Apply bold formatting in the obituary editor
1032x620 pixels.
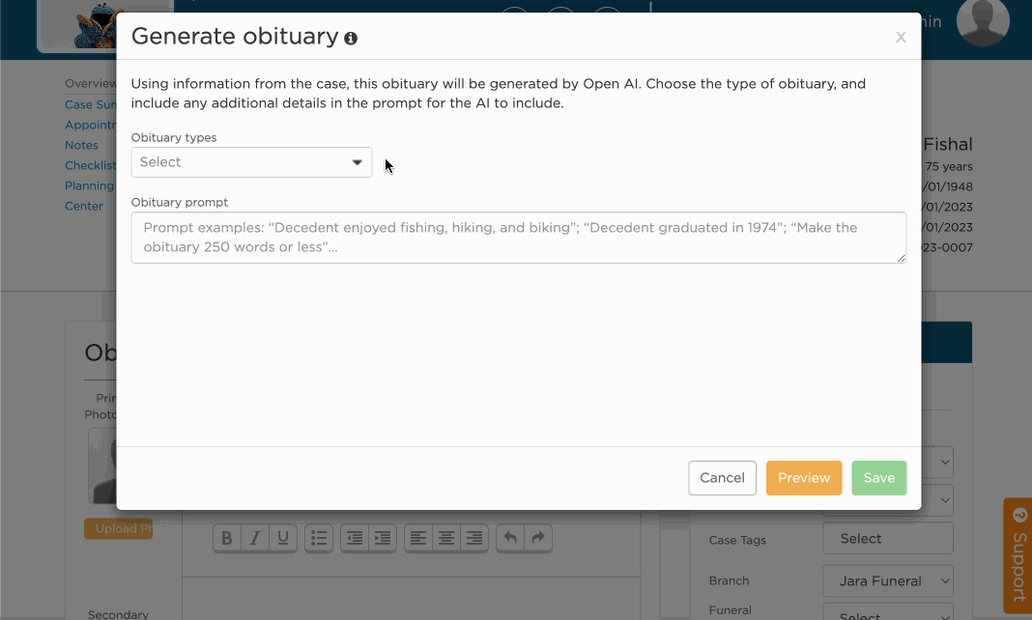(227, 537)
